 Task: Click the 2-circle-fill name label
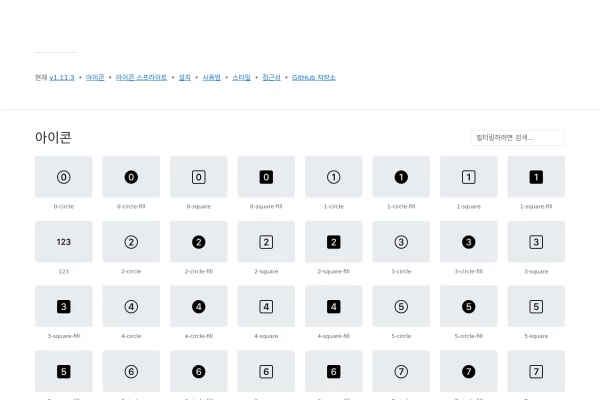tap(199, 271)
